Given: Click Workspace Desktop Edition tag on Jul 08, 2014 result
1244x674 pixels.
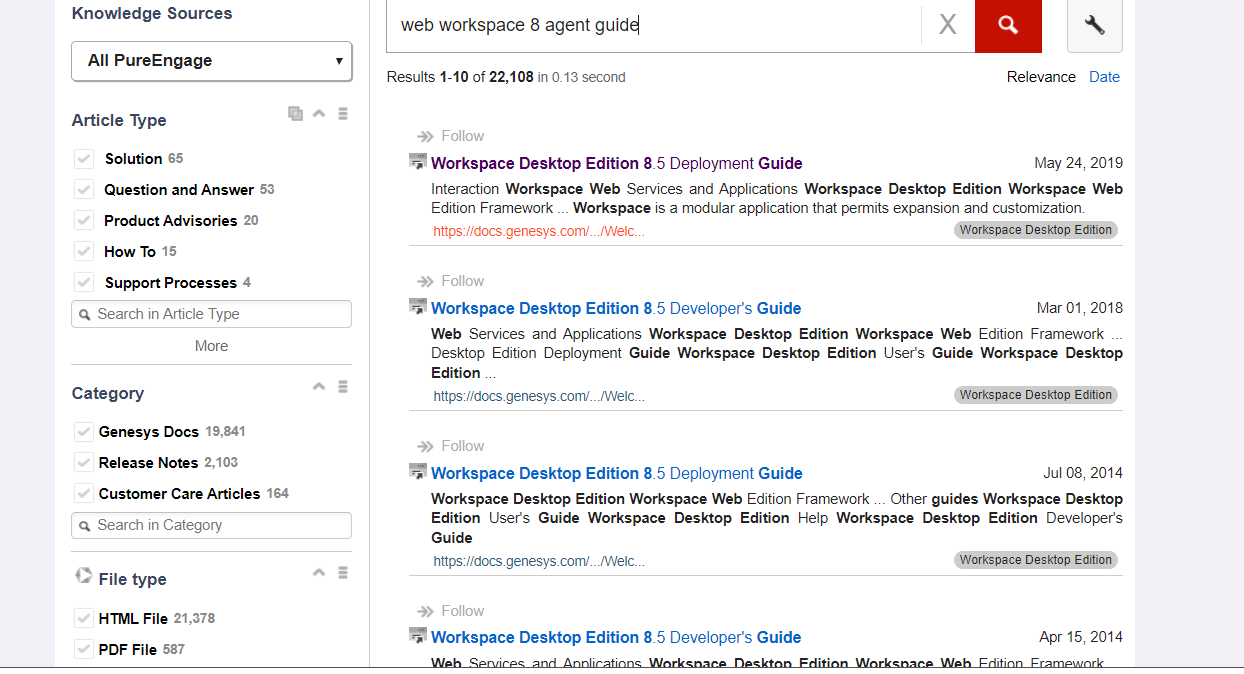Looking at the screenshot, I should pos(1036,560).
